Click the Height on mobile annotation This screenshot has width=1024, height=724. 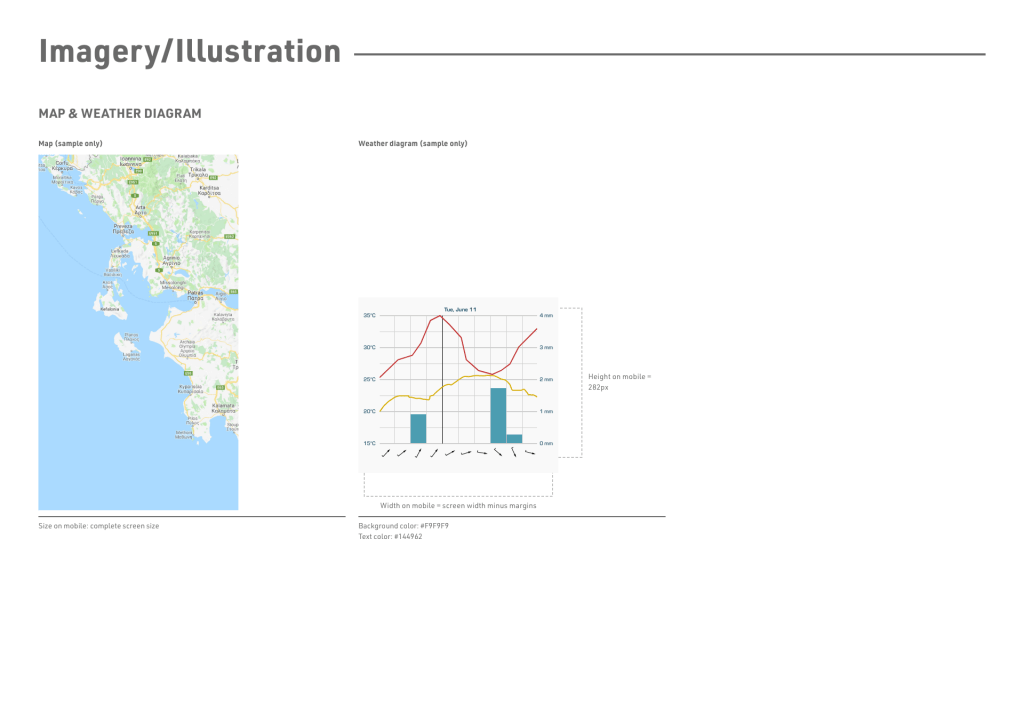pyautogui.click(x=619, y=381)
